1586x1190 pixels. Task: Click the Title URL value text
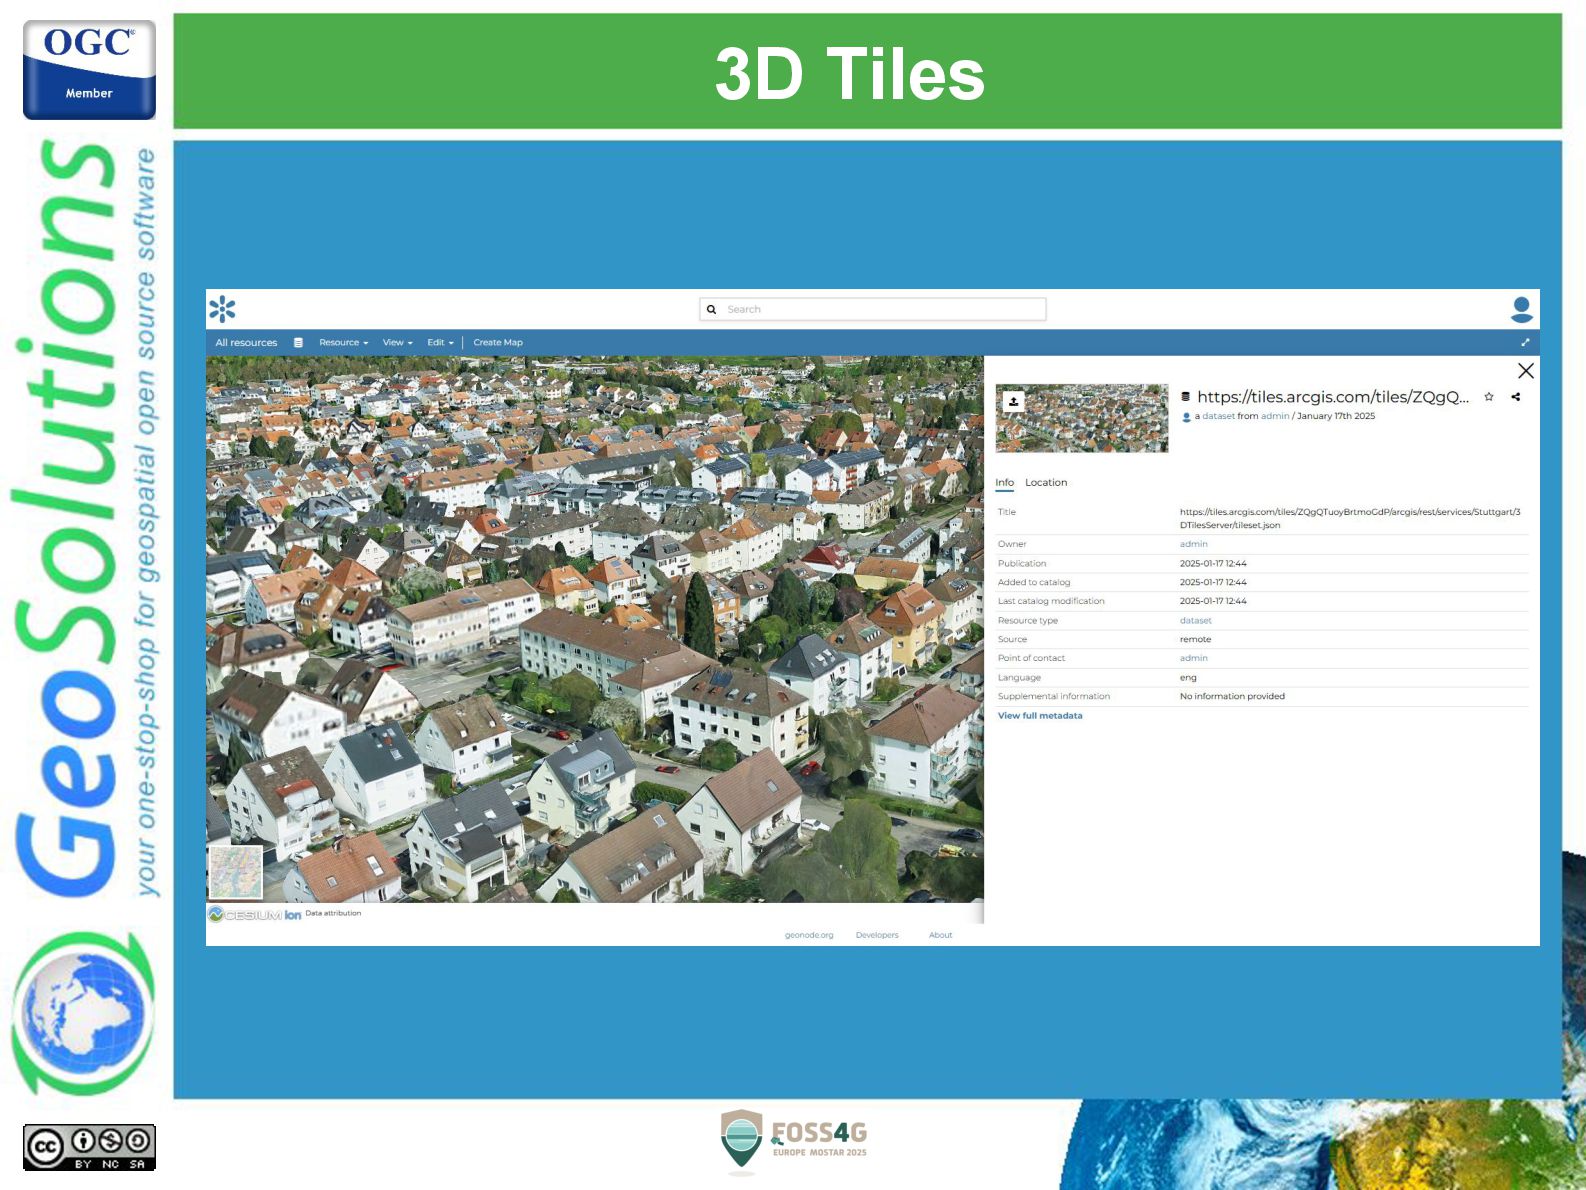tap(1350, 518)
